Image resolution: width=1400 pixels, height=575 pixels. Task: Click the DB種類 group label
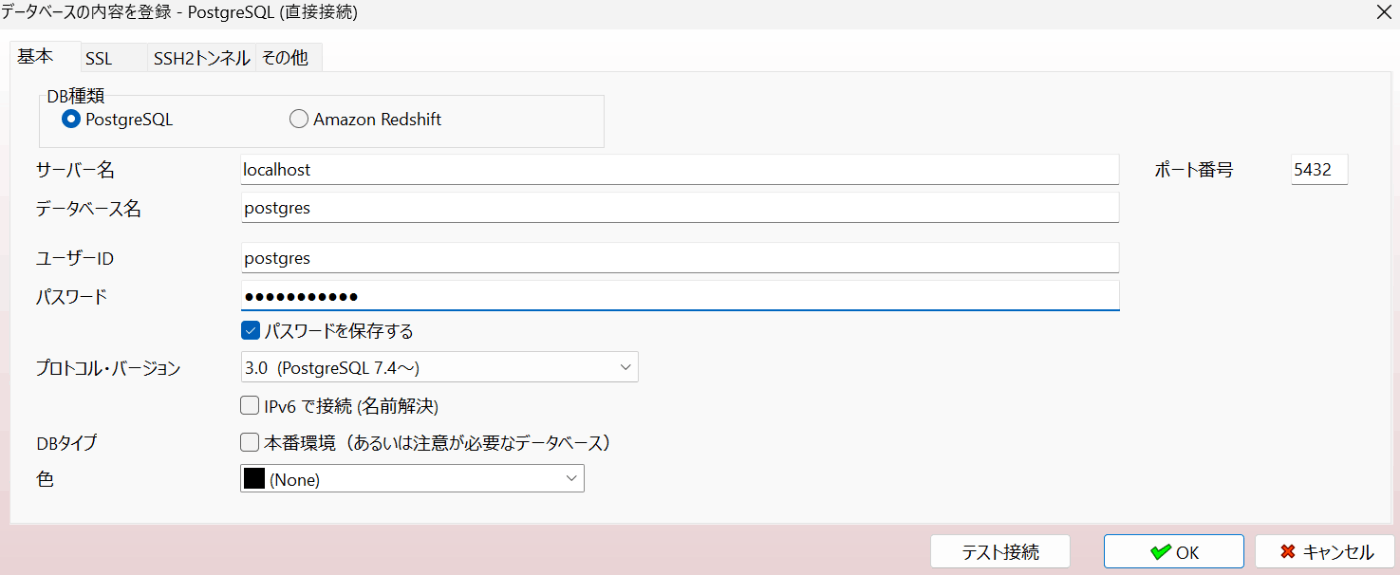point(76,97)
